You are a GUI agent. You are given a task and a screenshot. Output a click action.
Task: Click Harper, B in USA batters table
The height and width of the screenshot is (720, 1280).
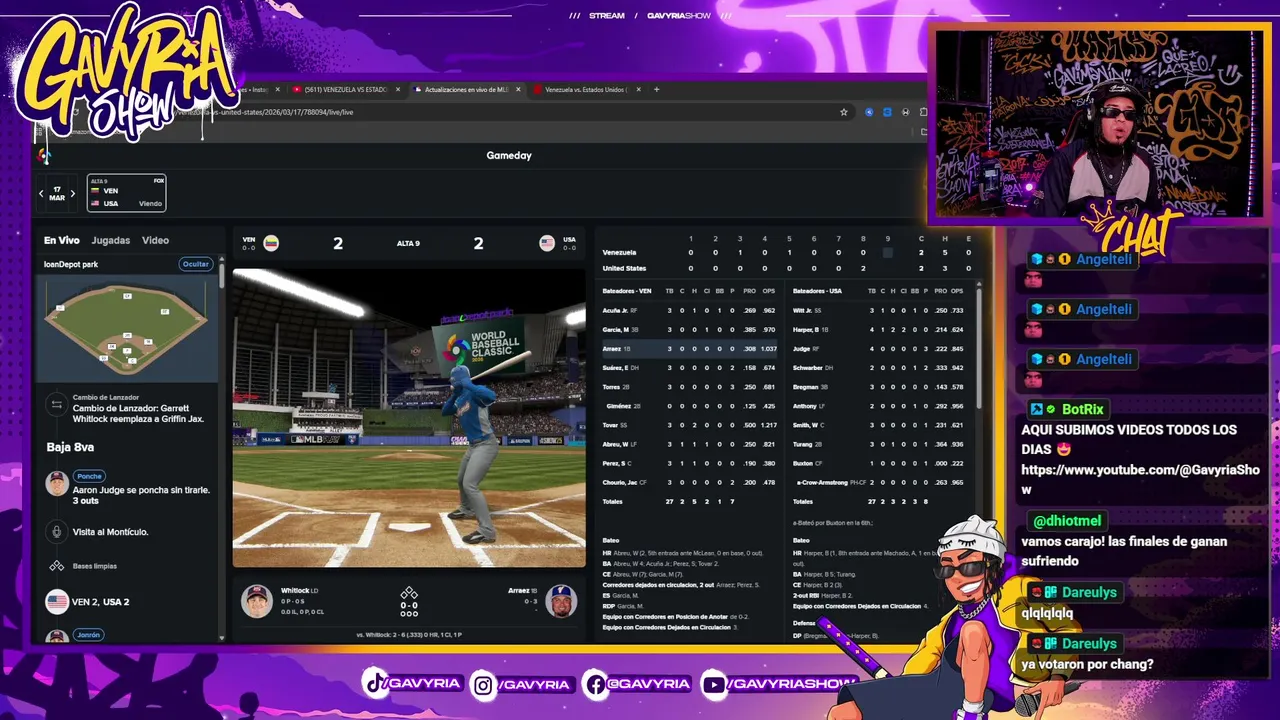click(805, 330)
